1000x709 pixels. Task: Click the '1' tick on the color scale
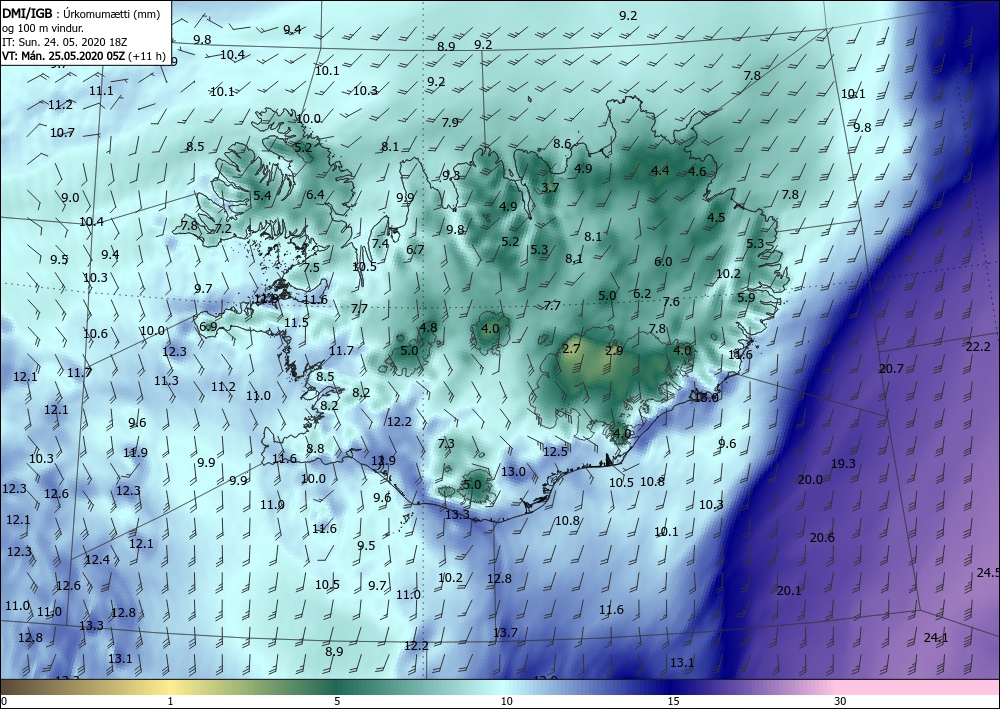pos(170,701)
